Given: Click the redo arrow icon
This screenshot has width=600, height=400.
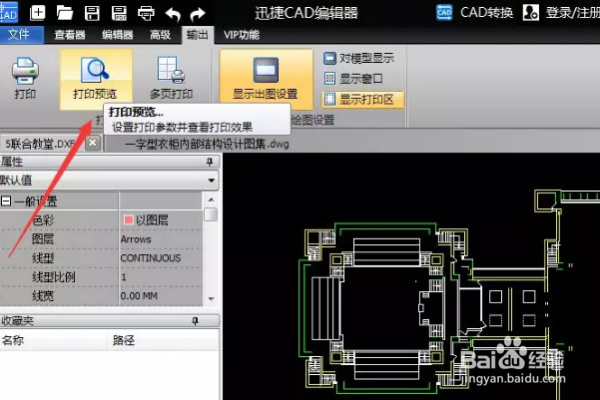Looking at the screenshot, I should click(198, 14).
